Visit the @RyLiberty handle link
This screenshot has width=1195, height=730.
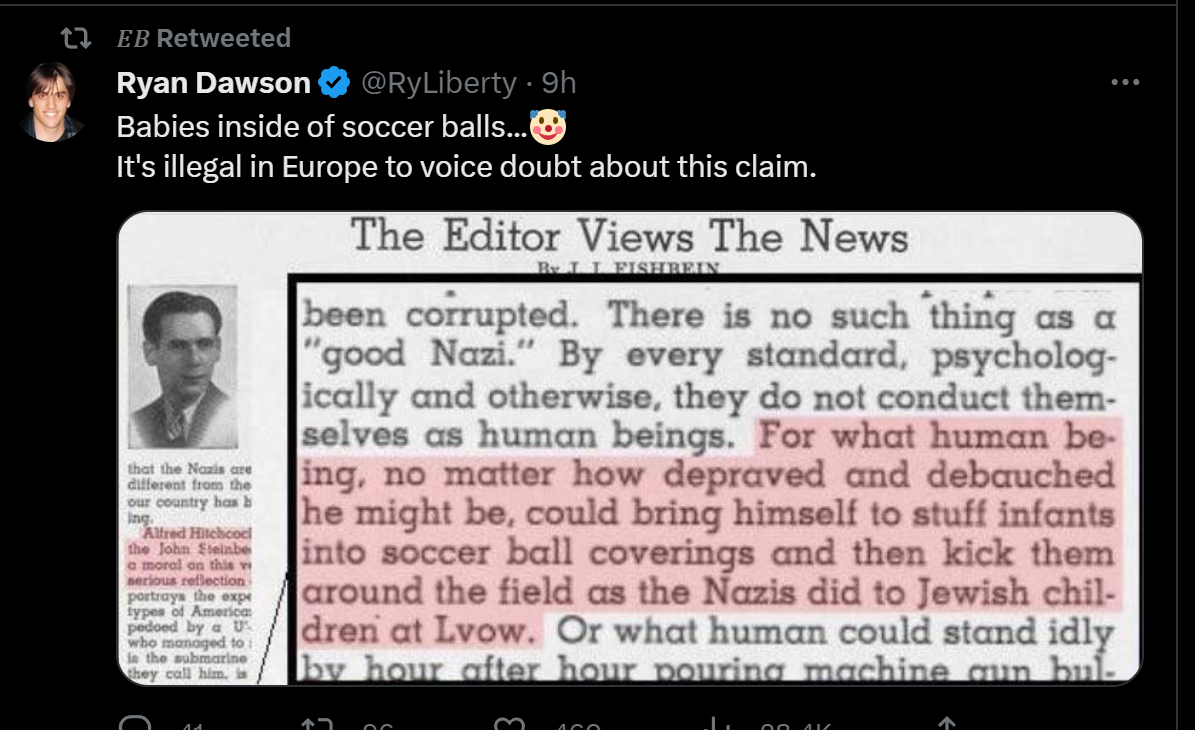point(439,82)
